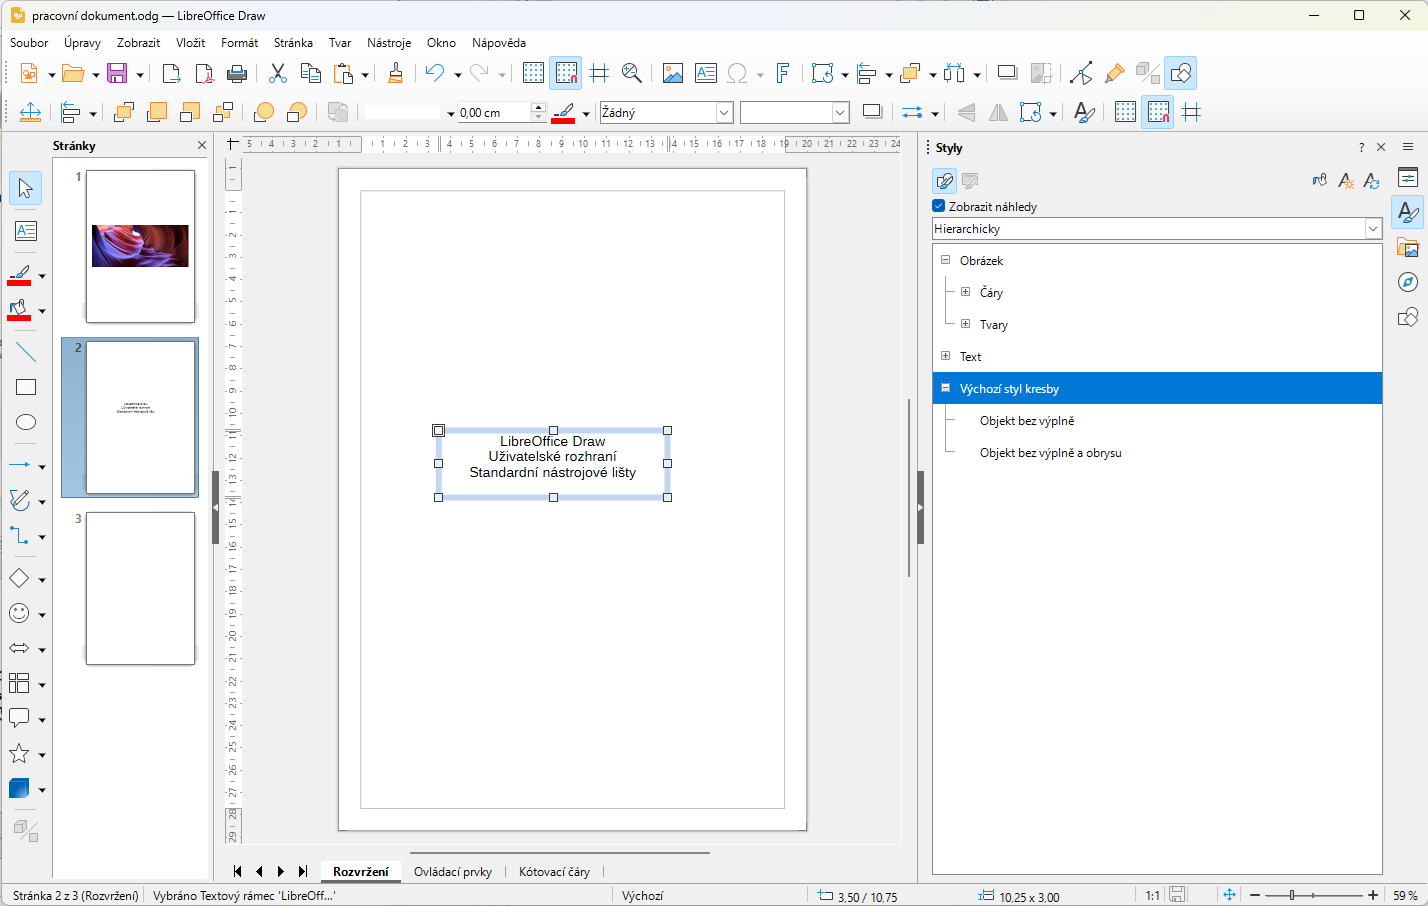Switch to the Ovládací prvky layer tab
This screenshot has height=906, width=1428.
453,872
